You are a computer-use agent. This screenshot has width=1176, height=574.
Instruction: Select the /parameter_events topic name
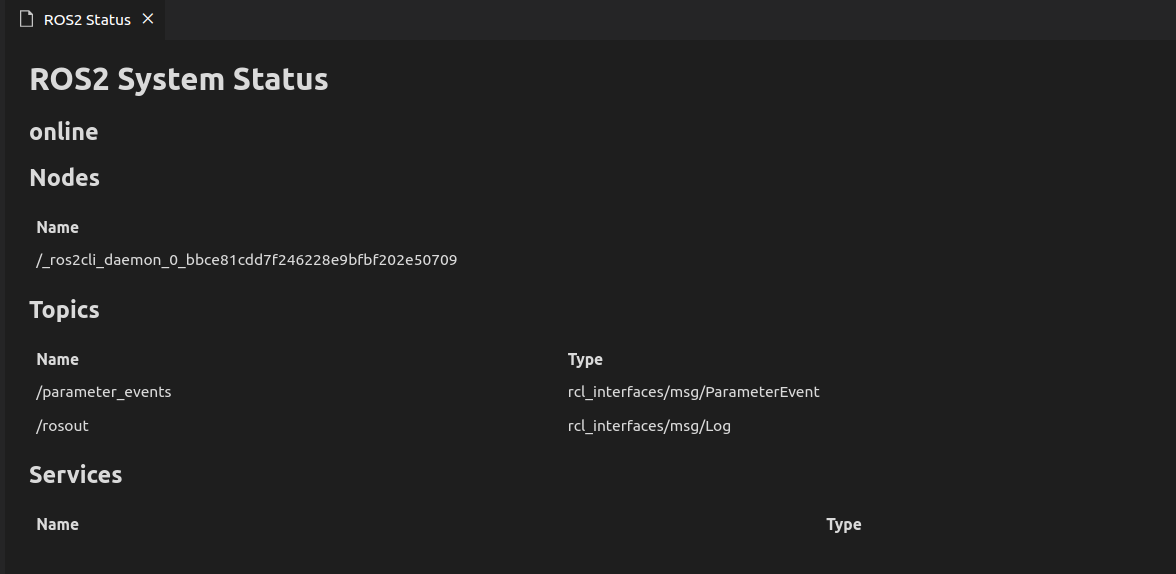(x=104, y=392)
